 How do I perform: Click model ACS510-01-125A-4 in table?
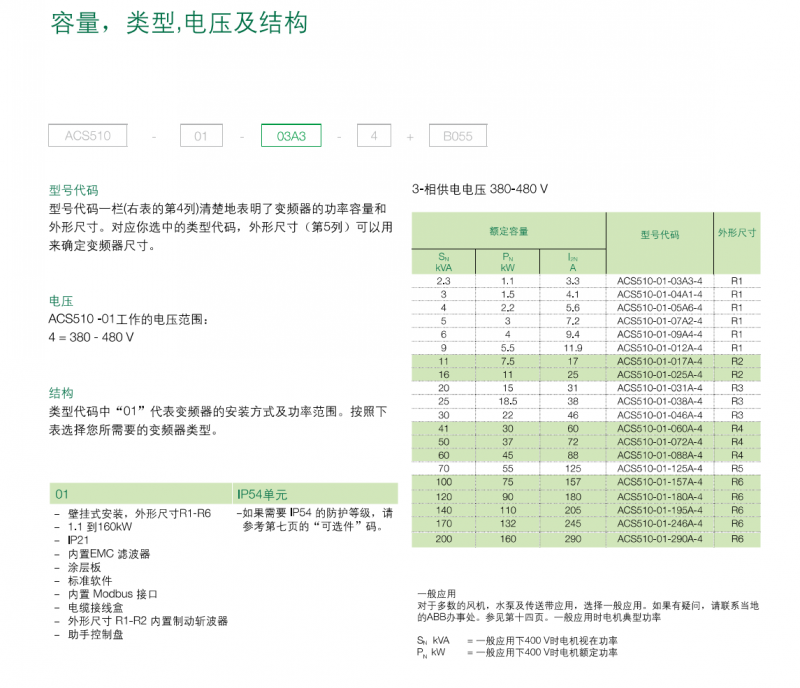pyautogui.click(x=659, y=469)
